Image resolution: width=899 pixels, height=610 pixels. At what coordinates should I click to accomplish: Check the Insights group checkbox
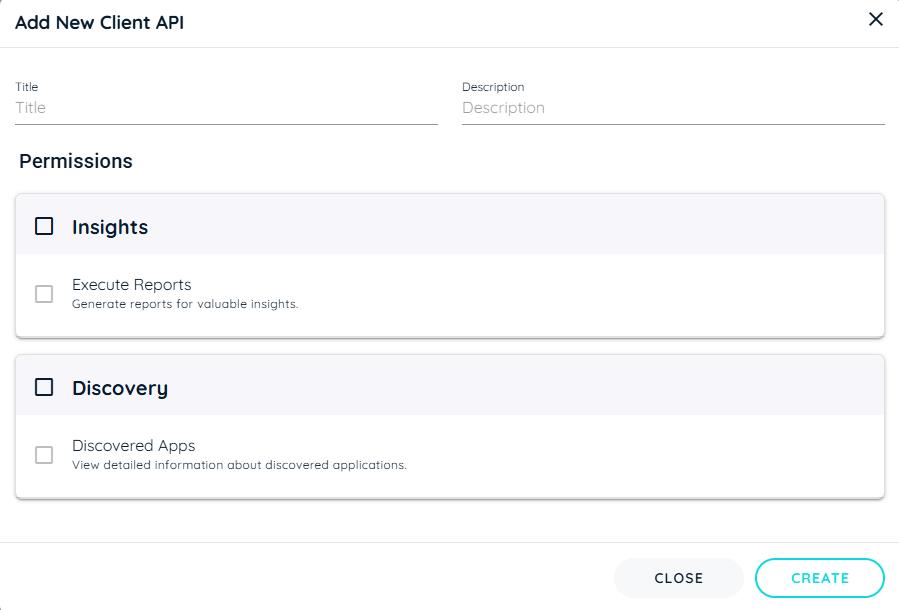[44, 226]
